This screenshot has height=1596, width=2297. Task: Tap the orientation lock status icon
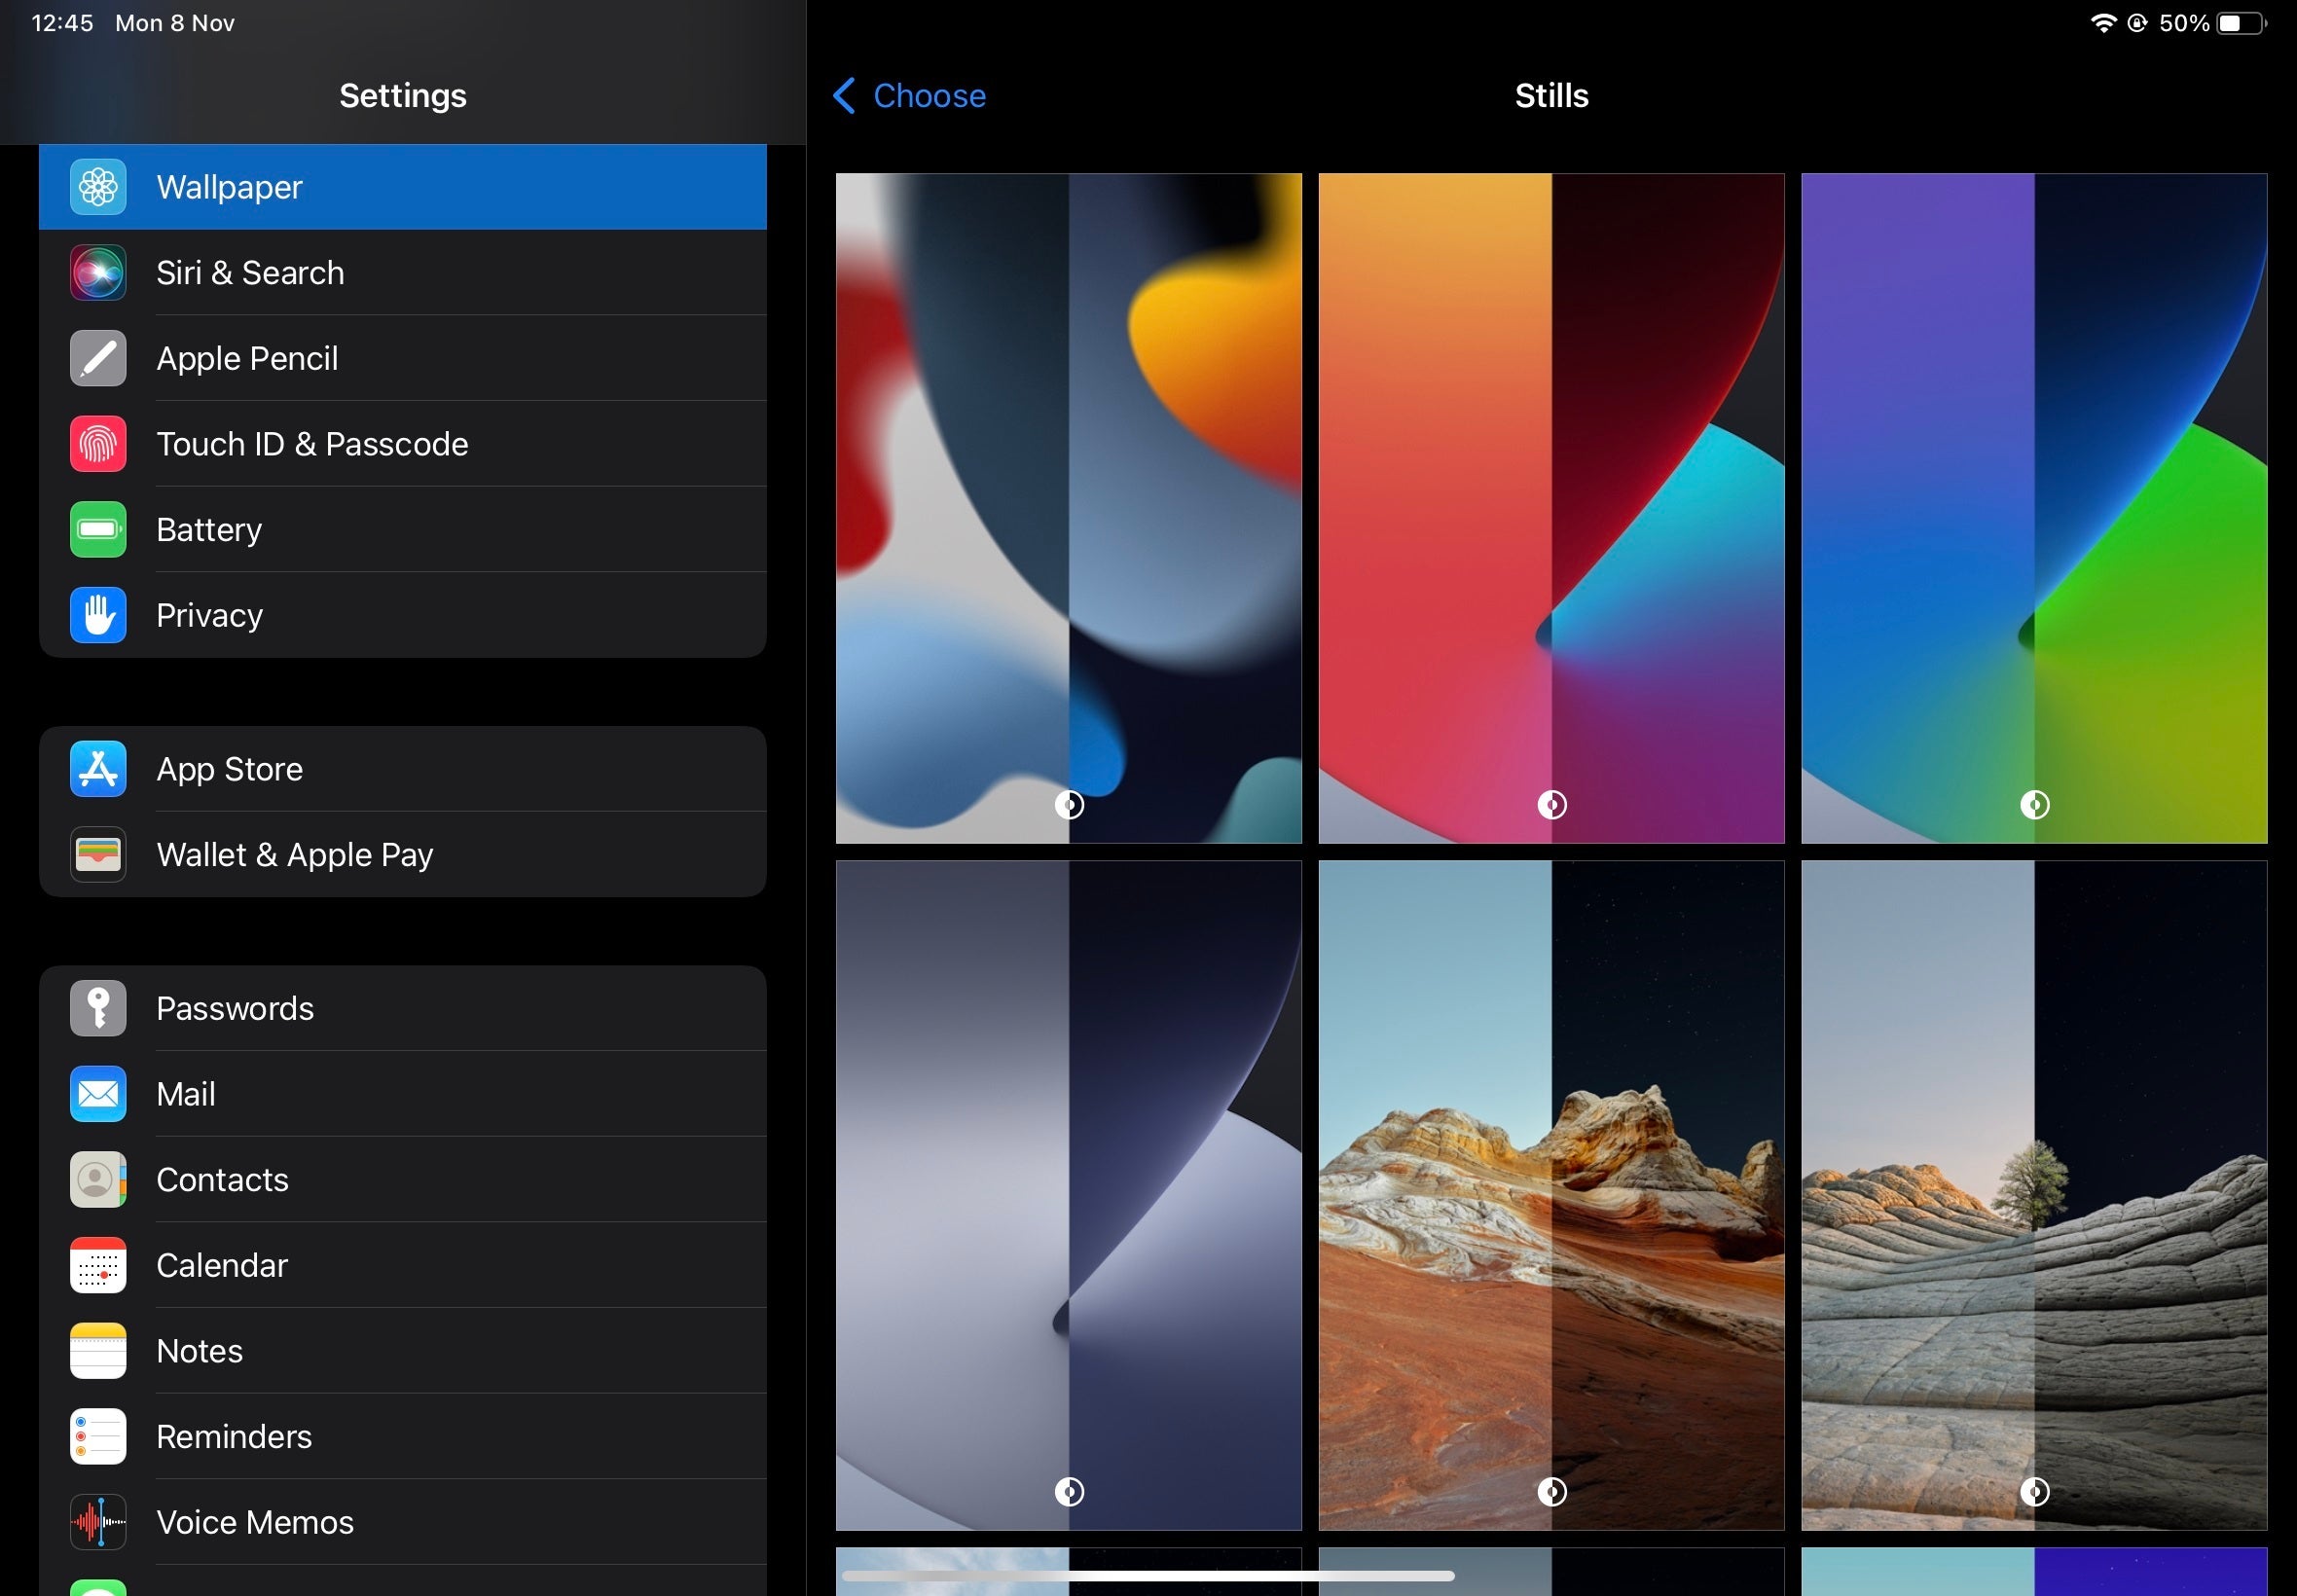click(2137, 23)
